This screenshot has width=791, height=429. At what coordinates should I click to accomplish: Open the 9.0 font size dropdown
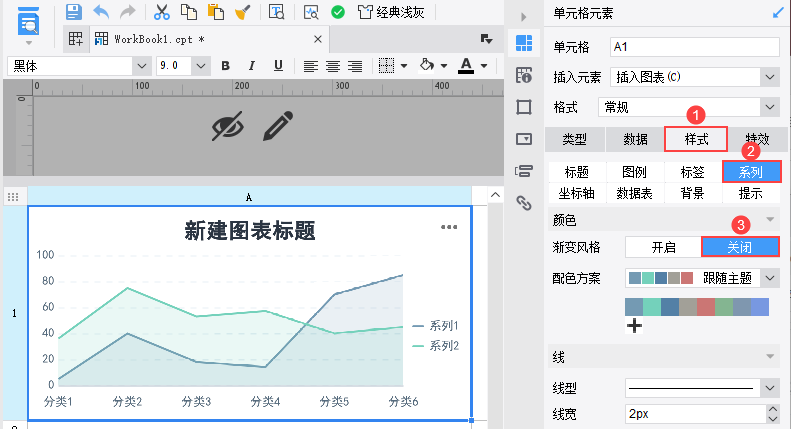[201, 66]
